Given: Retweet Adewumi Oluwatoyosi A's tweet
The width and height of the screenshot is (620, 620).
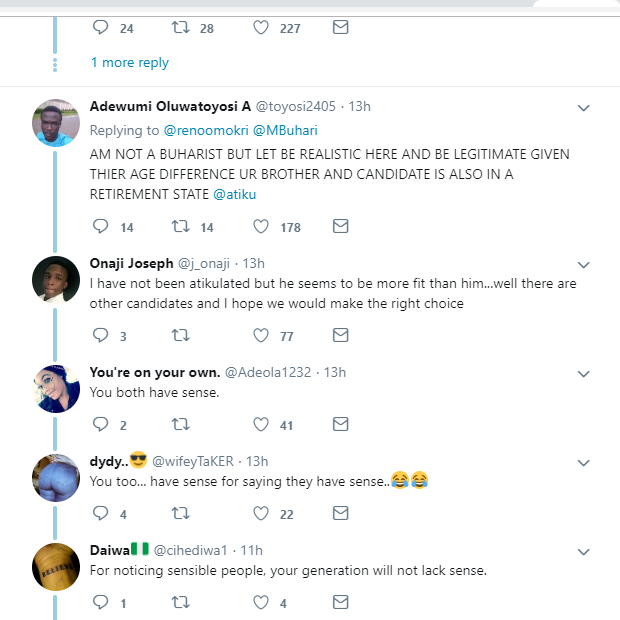Looking at the screenshot, I should (180, 227).
